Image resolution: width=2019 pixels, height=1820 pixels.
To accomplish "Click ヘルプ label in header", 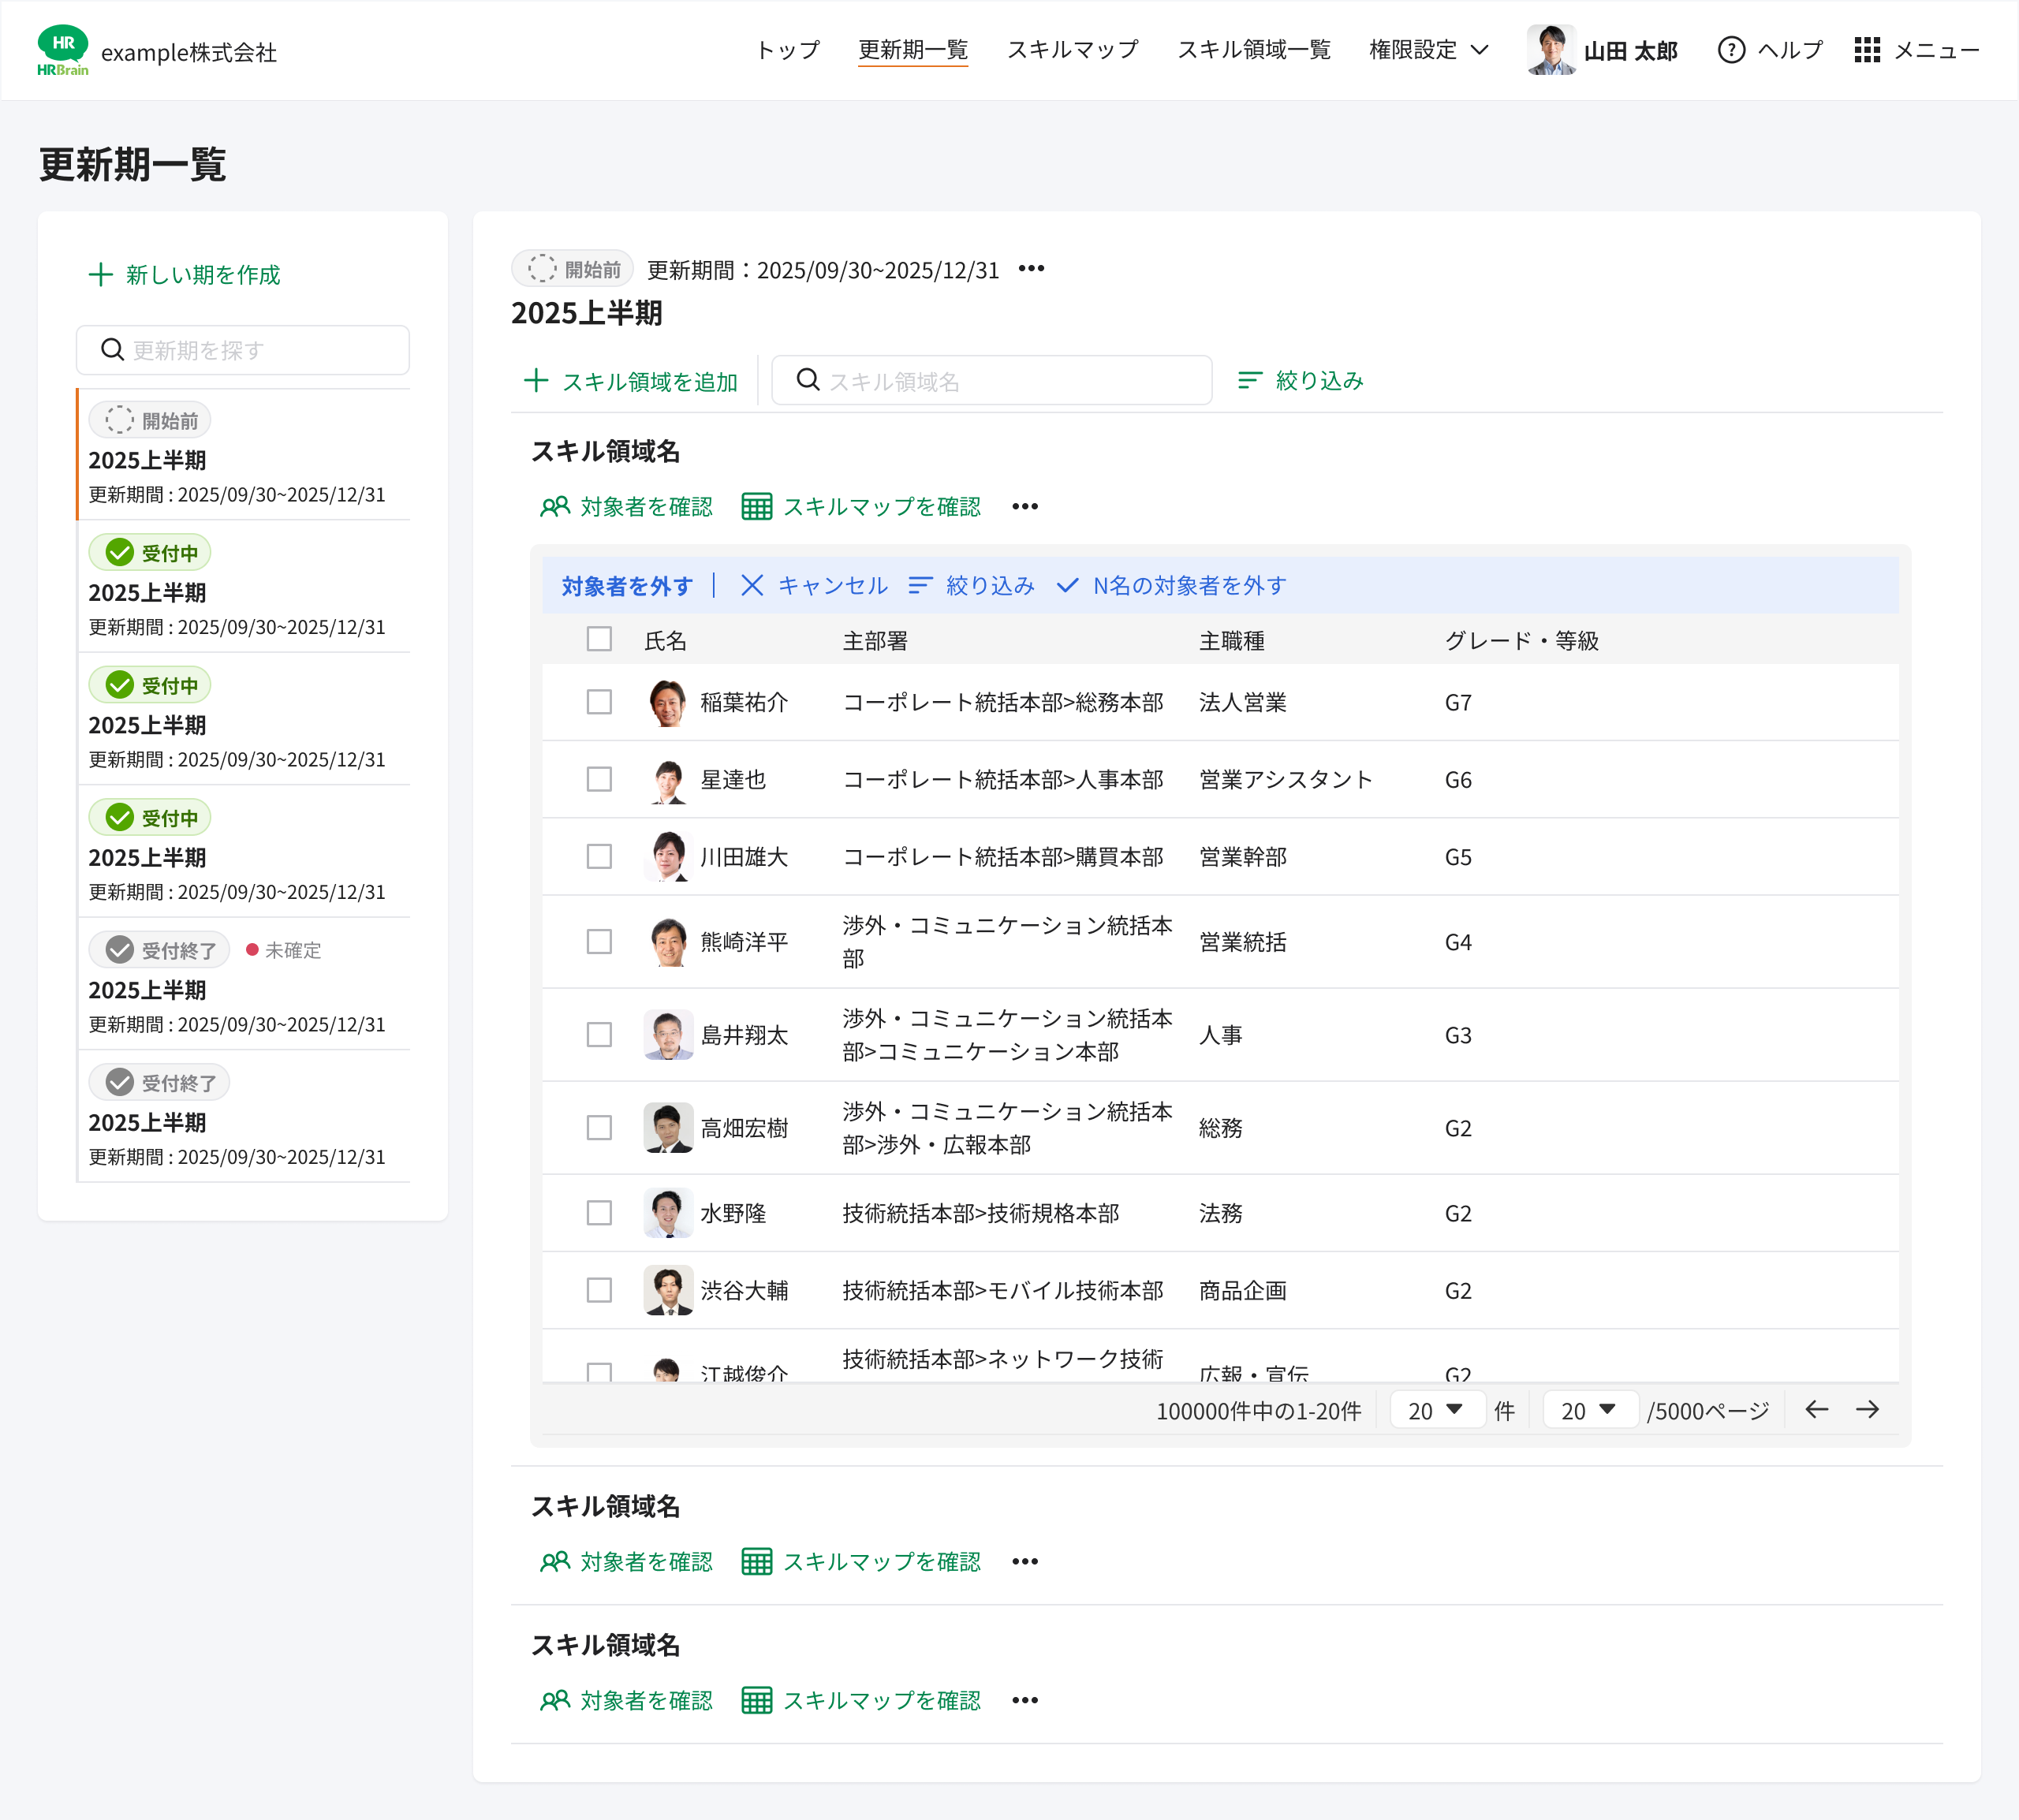I will [x=1790, y=50].
